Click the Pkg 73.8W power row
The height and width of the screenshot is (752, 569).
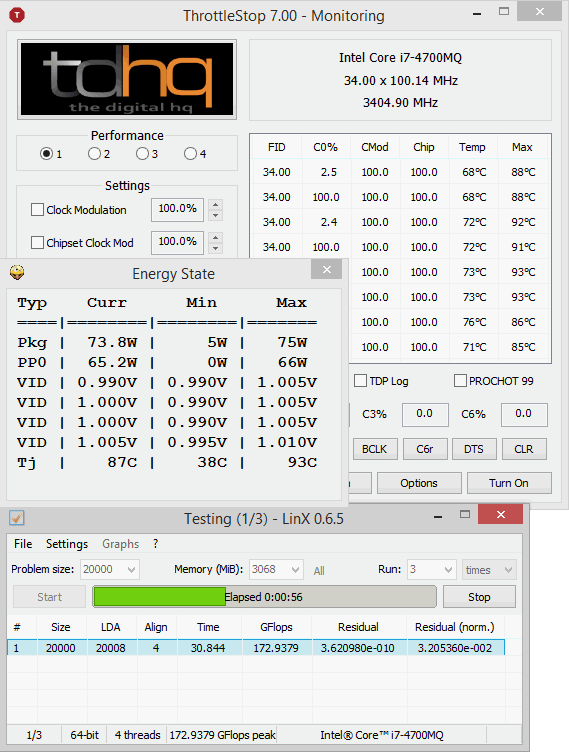click(x=167, y=342)
